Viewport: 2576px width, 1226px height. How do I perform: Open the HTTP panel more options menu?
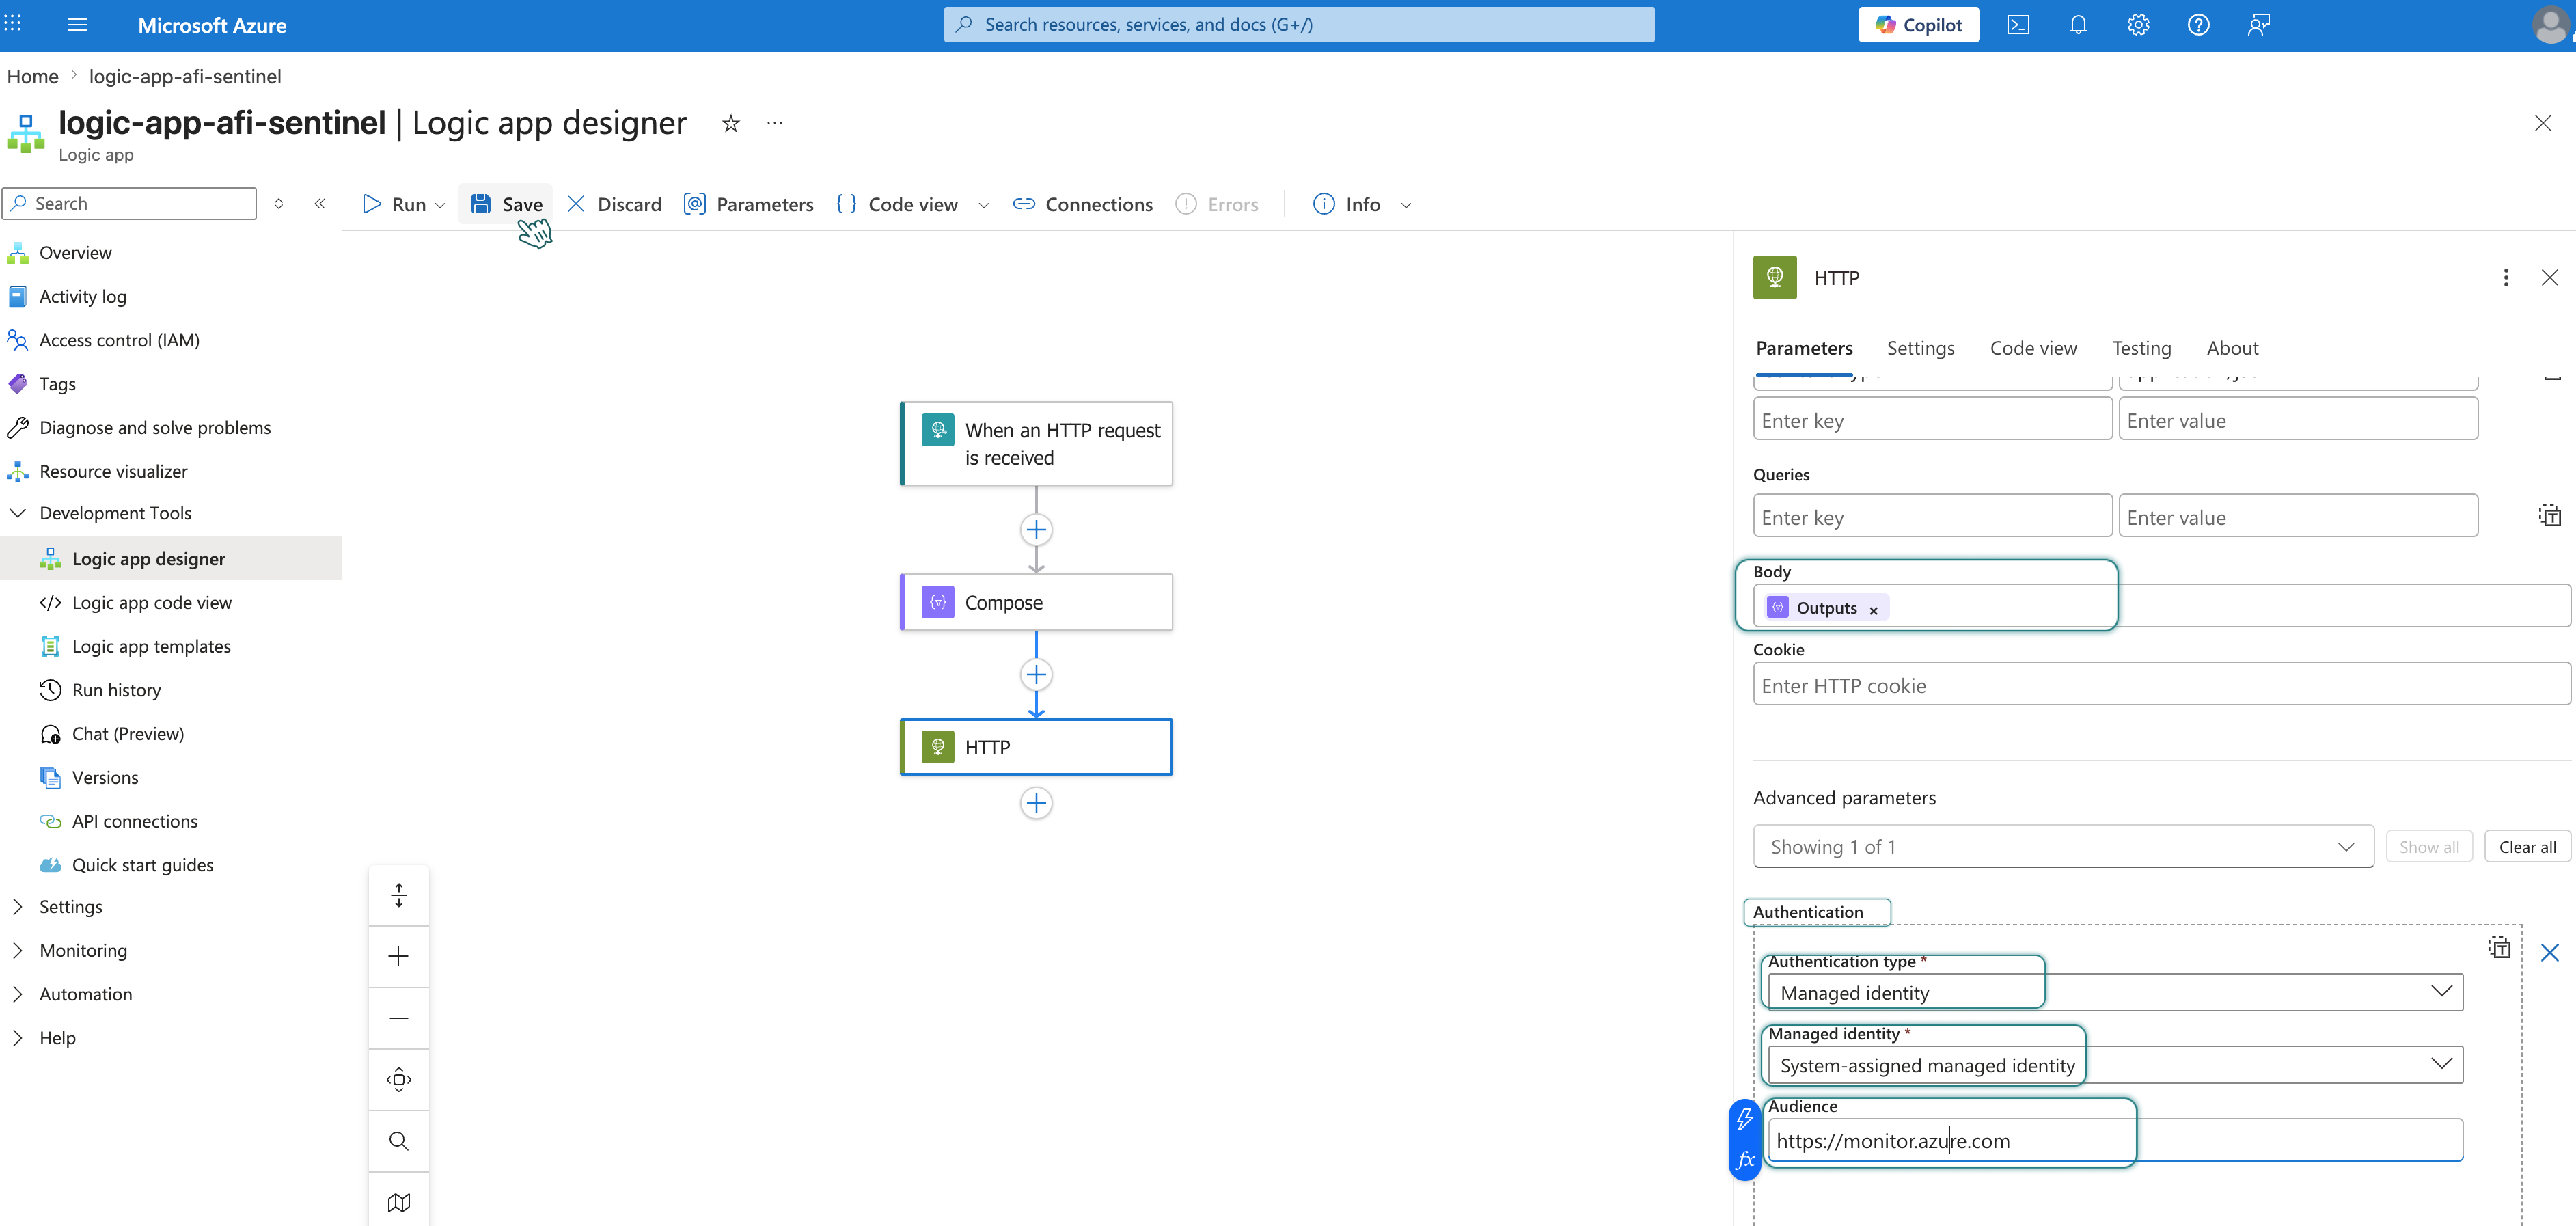coord(2505,278)
